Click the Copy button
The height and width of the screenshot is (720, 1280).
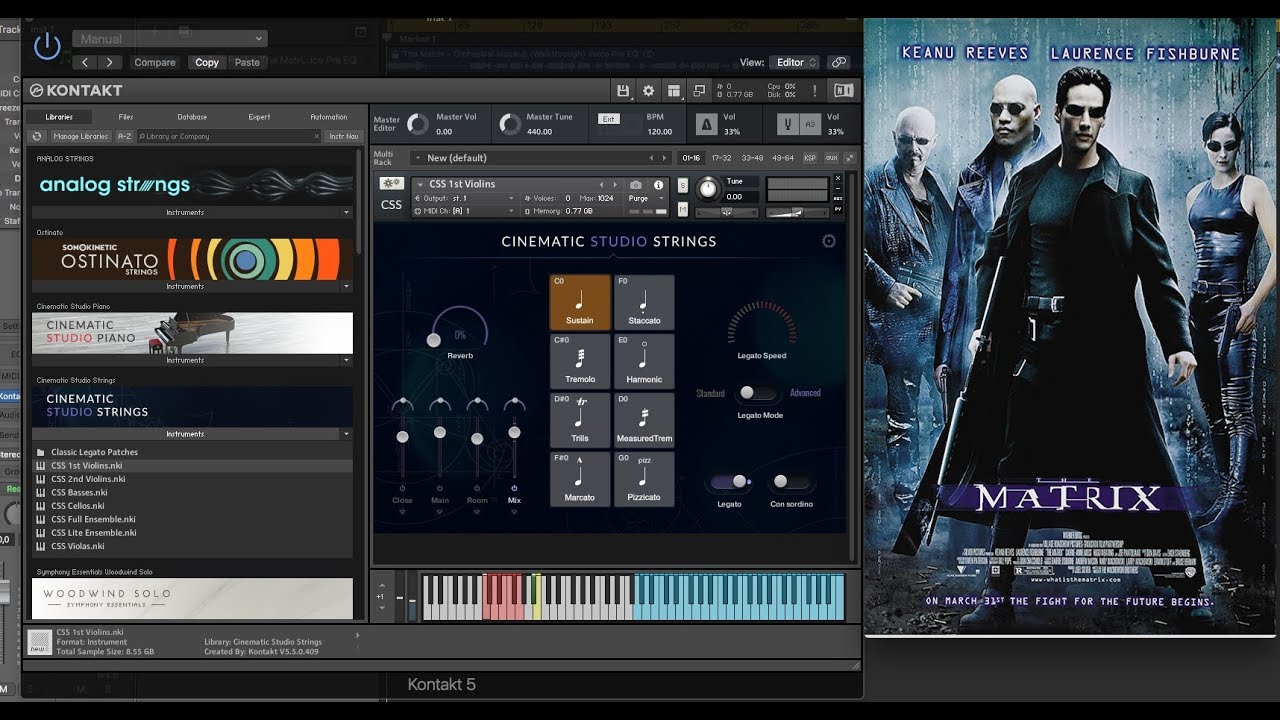207,62
